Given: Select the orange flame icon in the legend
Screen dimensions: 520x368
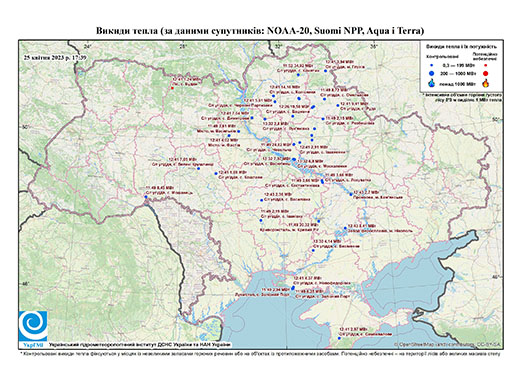Looking at the screenshot, I should [486, 83].
